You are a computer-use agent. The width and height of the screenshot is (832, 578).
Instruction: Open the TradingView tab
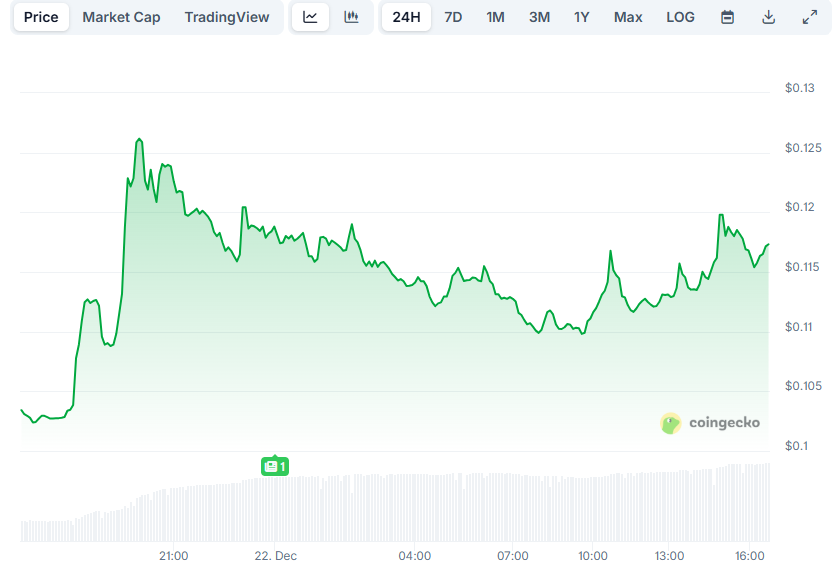227,17
